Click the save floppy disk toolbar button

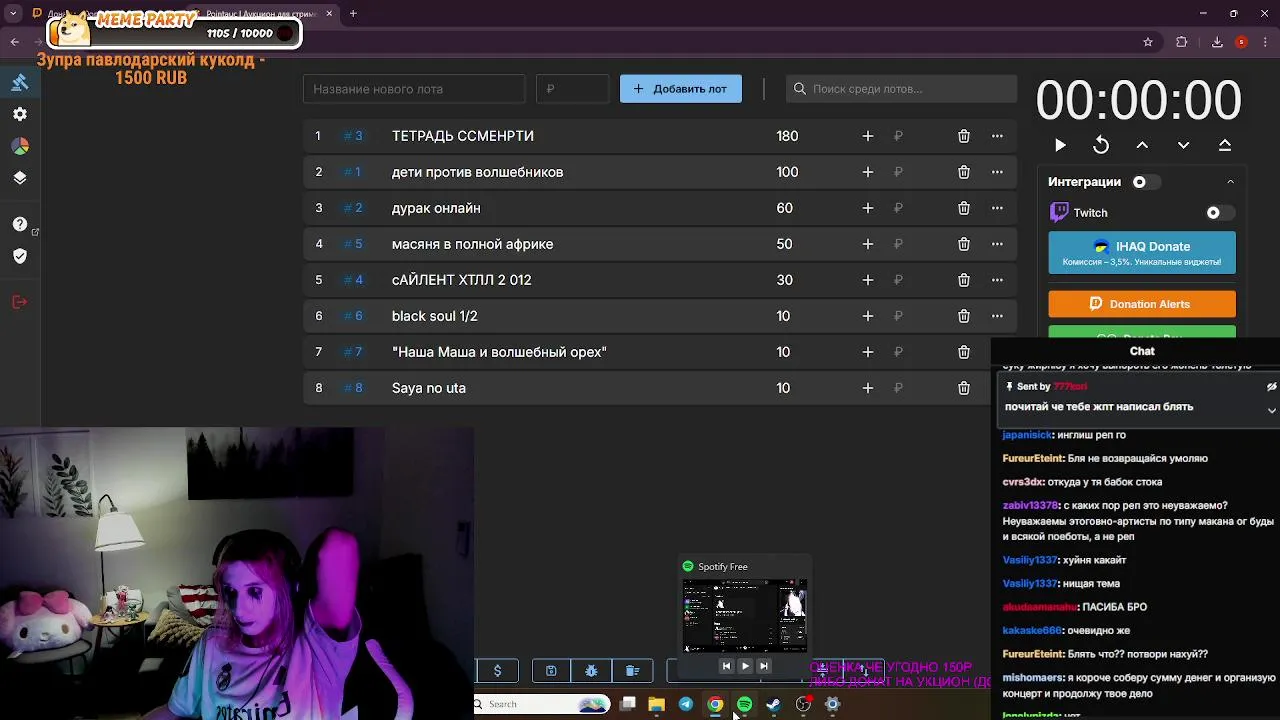[x=551, y=671]
